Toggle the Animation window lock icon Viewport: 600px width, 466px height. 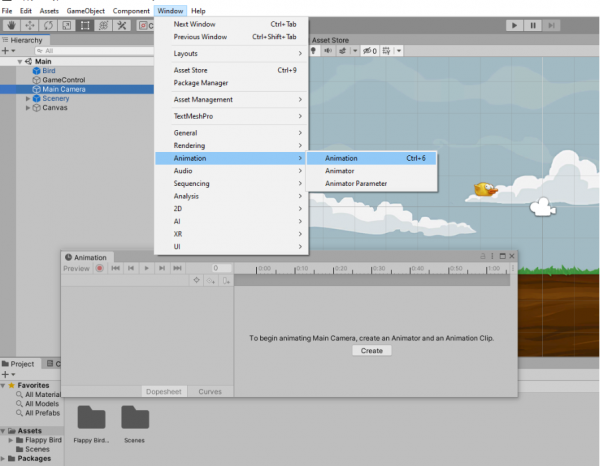click(483, 256)
